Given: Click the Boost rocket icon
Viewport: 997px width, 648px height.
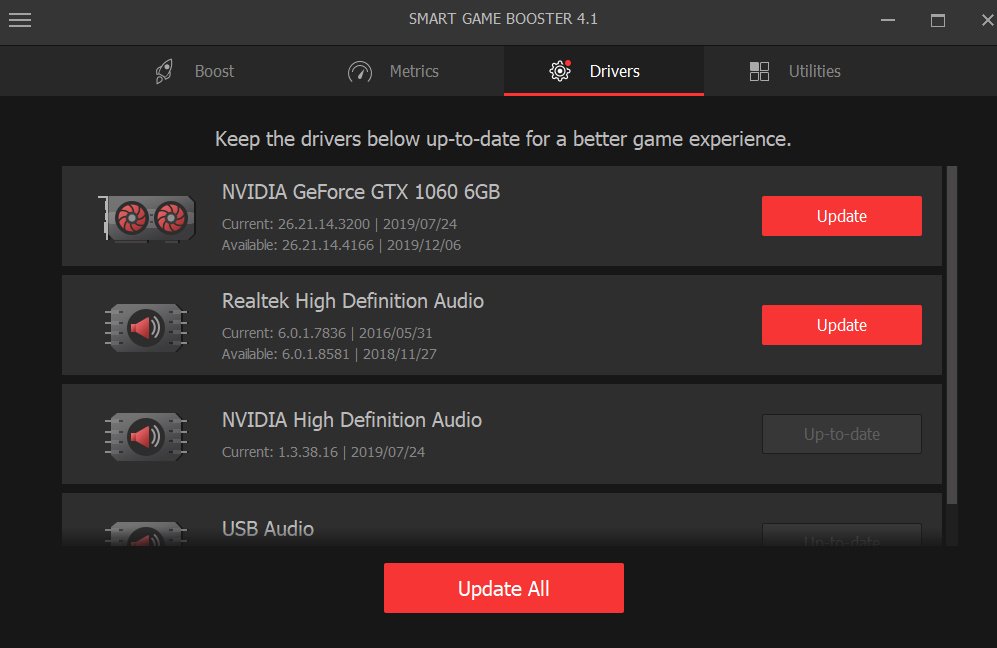Looking at the screenshot, I should click(166, 72).
